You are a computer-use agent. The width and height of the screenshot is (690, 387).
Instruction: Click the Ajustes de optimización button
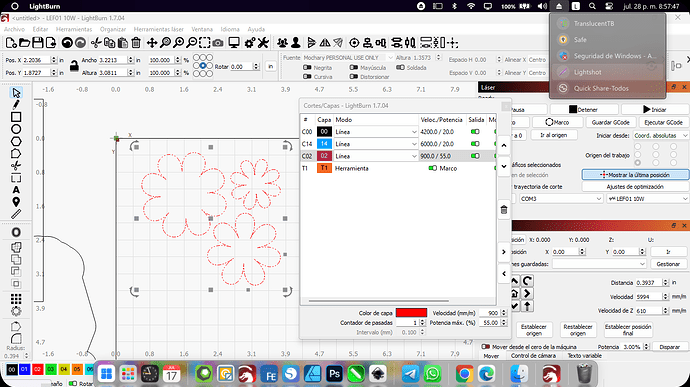[635, 187]
